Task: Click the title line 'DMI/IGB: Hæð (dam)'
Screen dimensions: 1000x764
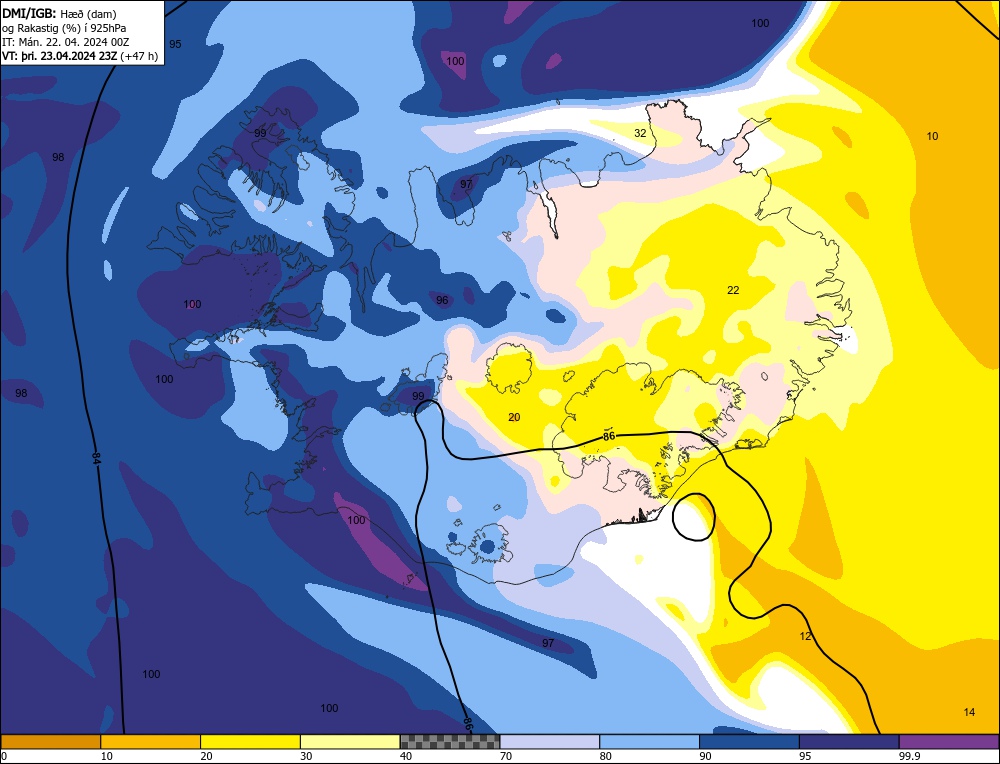Action: tap(59, 13)
